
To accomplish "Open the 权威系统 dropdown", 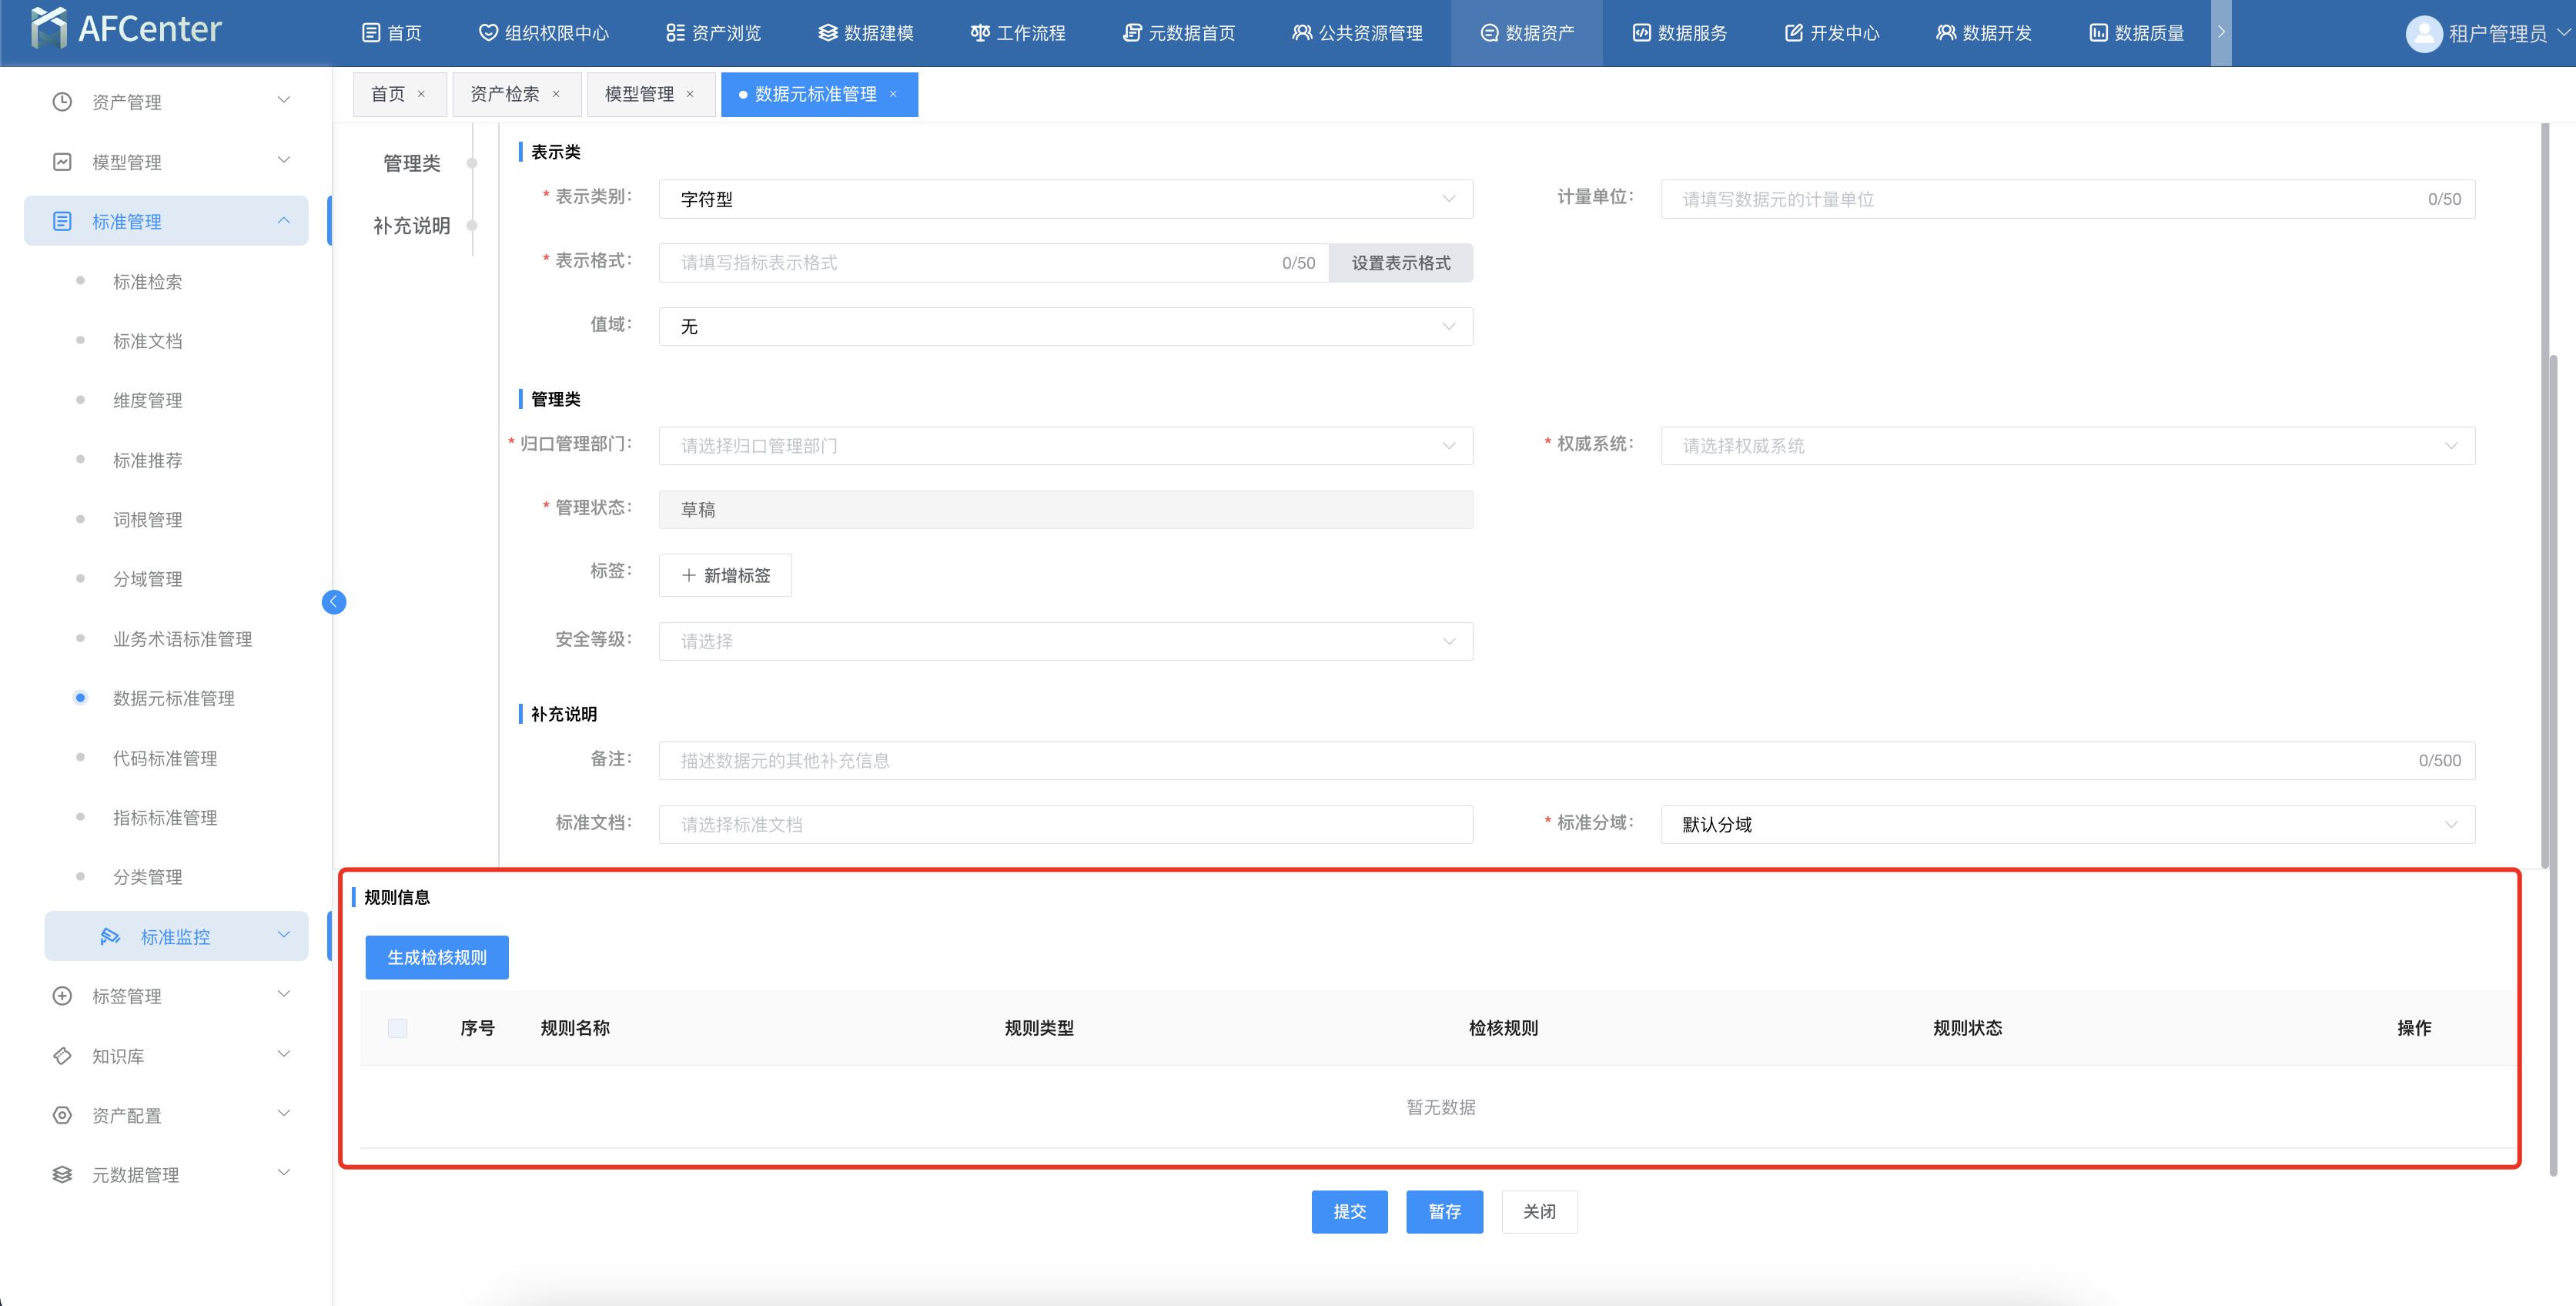I will 2067,446.
